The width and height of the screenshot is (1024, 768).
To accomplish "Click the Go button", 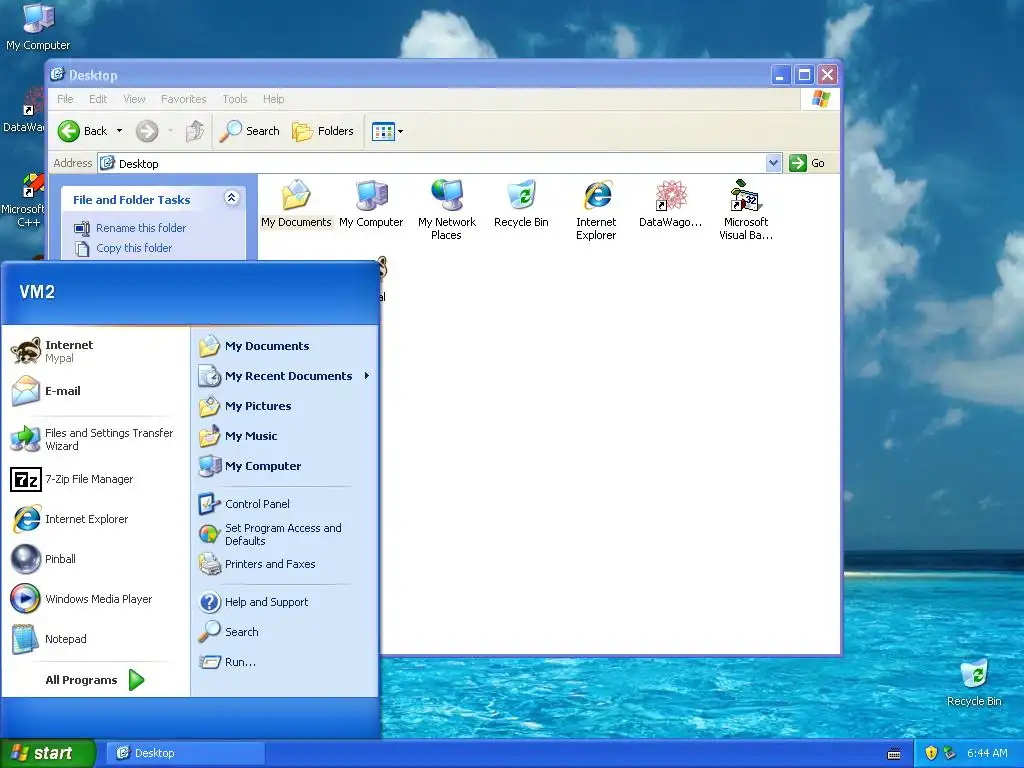I will click(807, 163).
